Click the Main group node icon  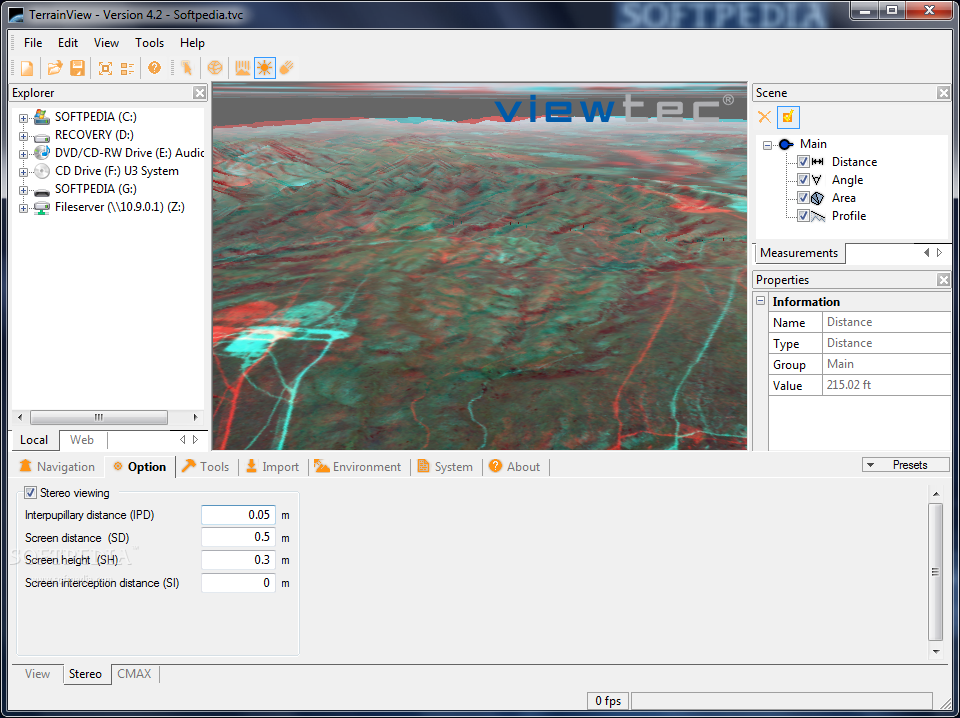click(786, 144)
